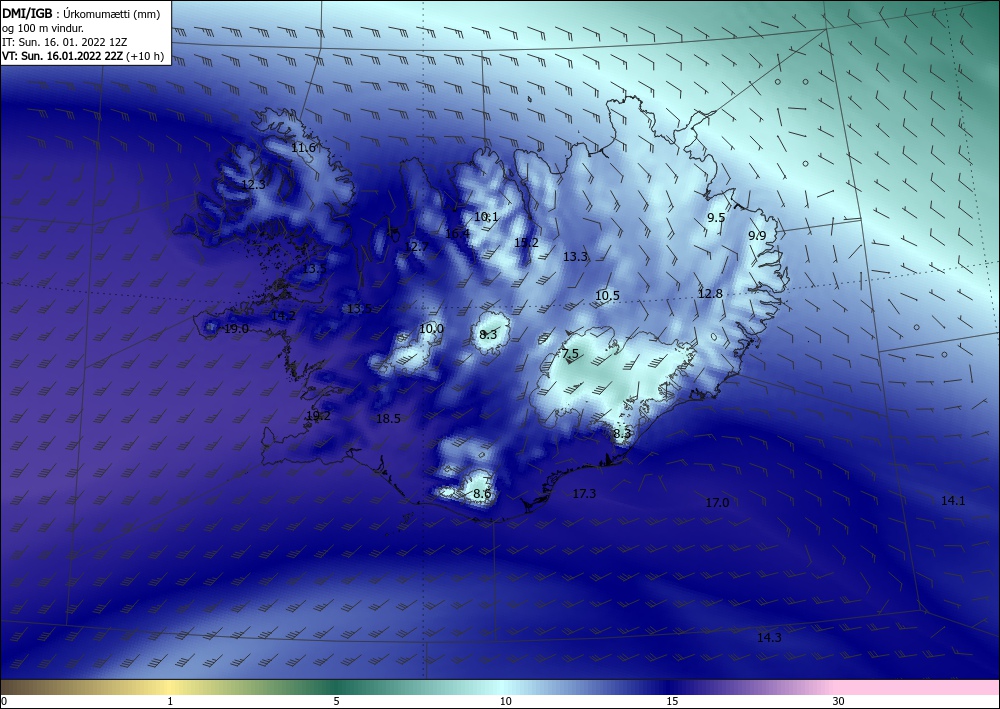Click the '10' label on the color scale
The height and width of the screenshot is (709, 1000).
pos(506,701)
